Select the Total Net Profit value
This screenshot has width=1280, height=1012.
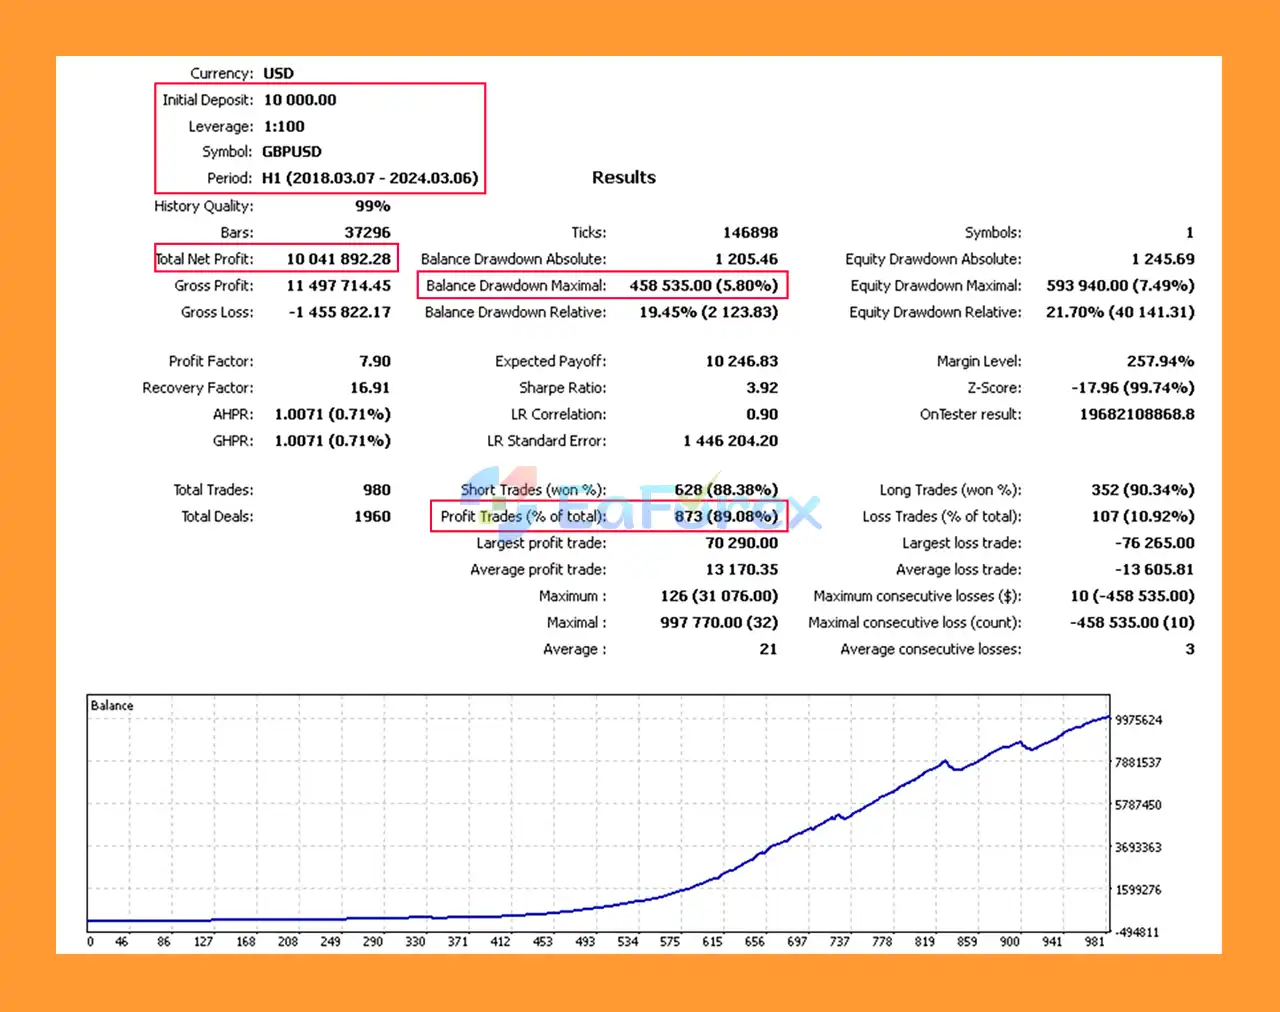[338, 259]
